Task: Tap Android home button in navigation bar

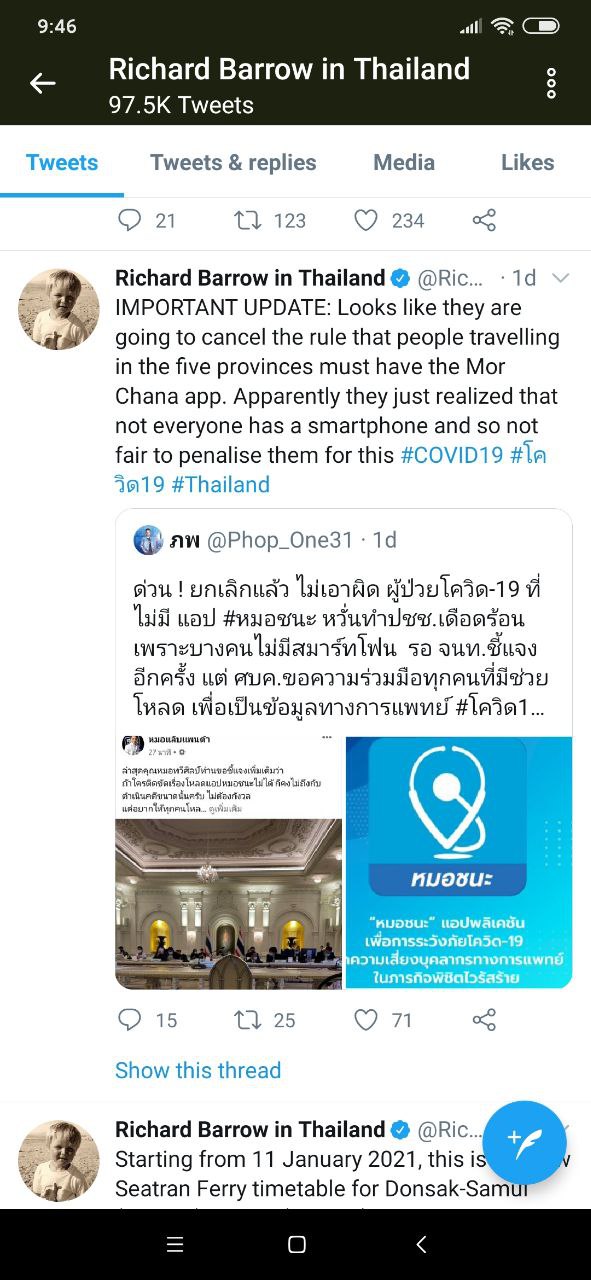Action: point(296,1244)
